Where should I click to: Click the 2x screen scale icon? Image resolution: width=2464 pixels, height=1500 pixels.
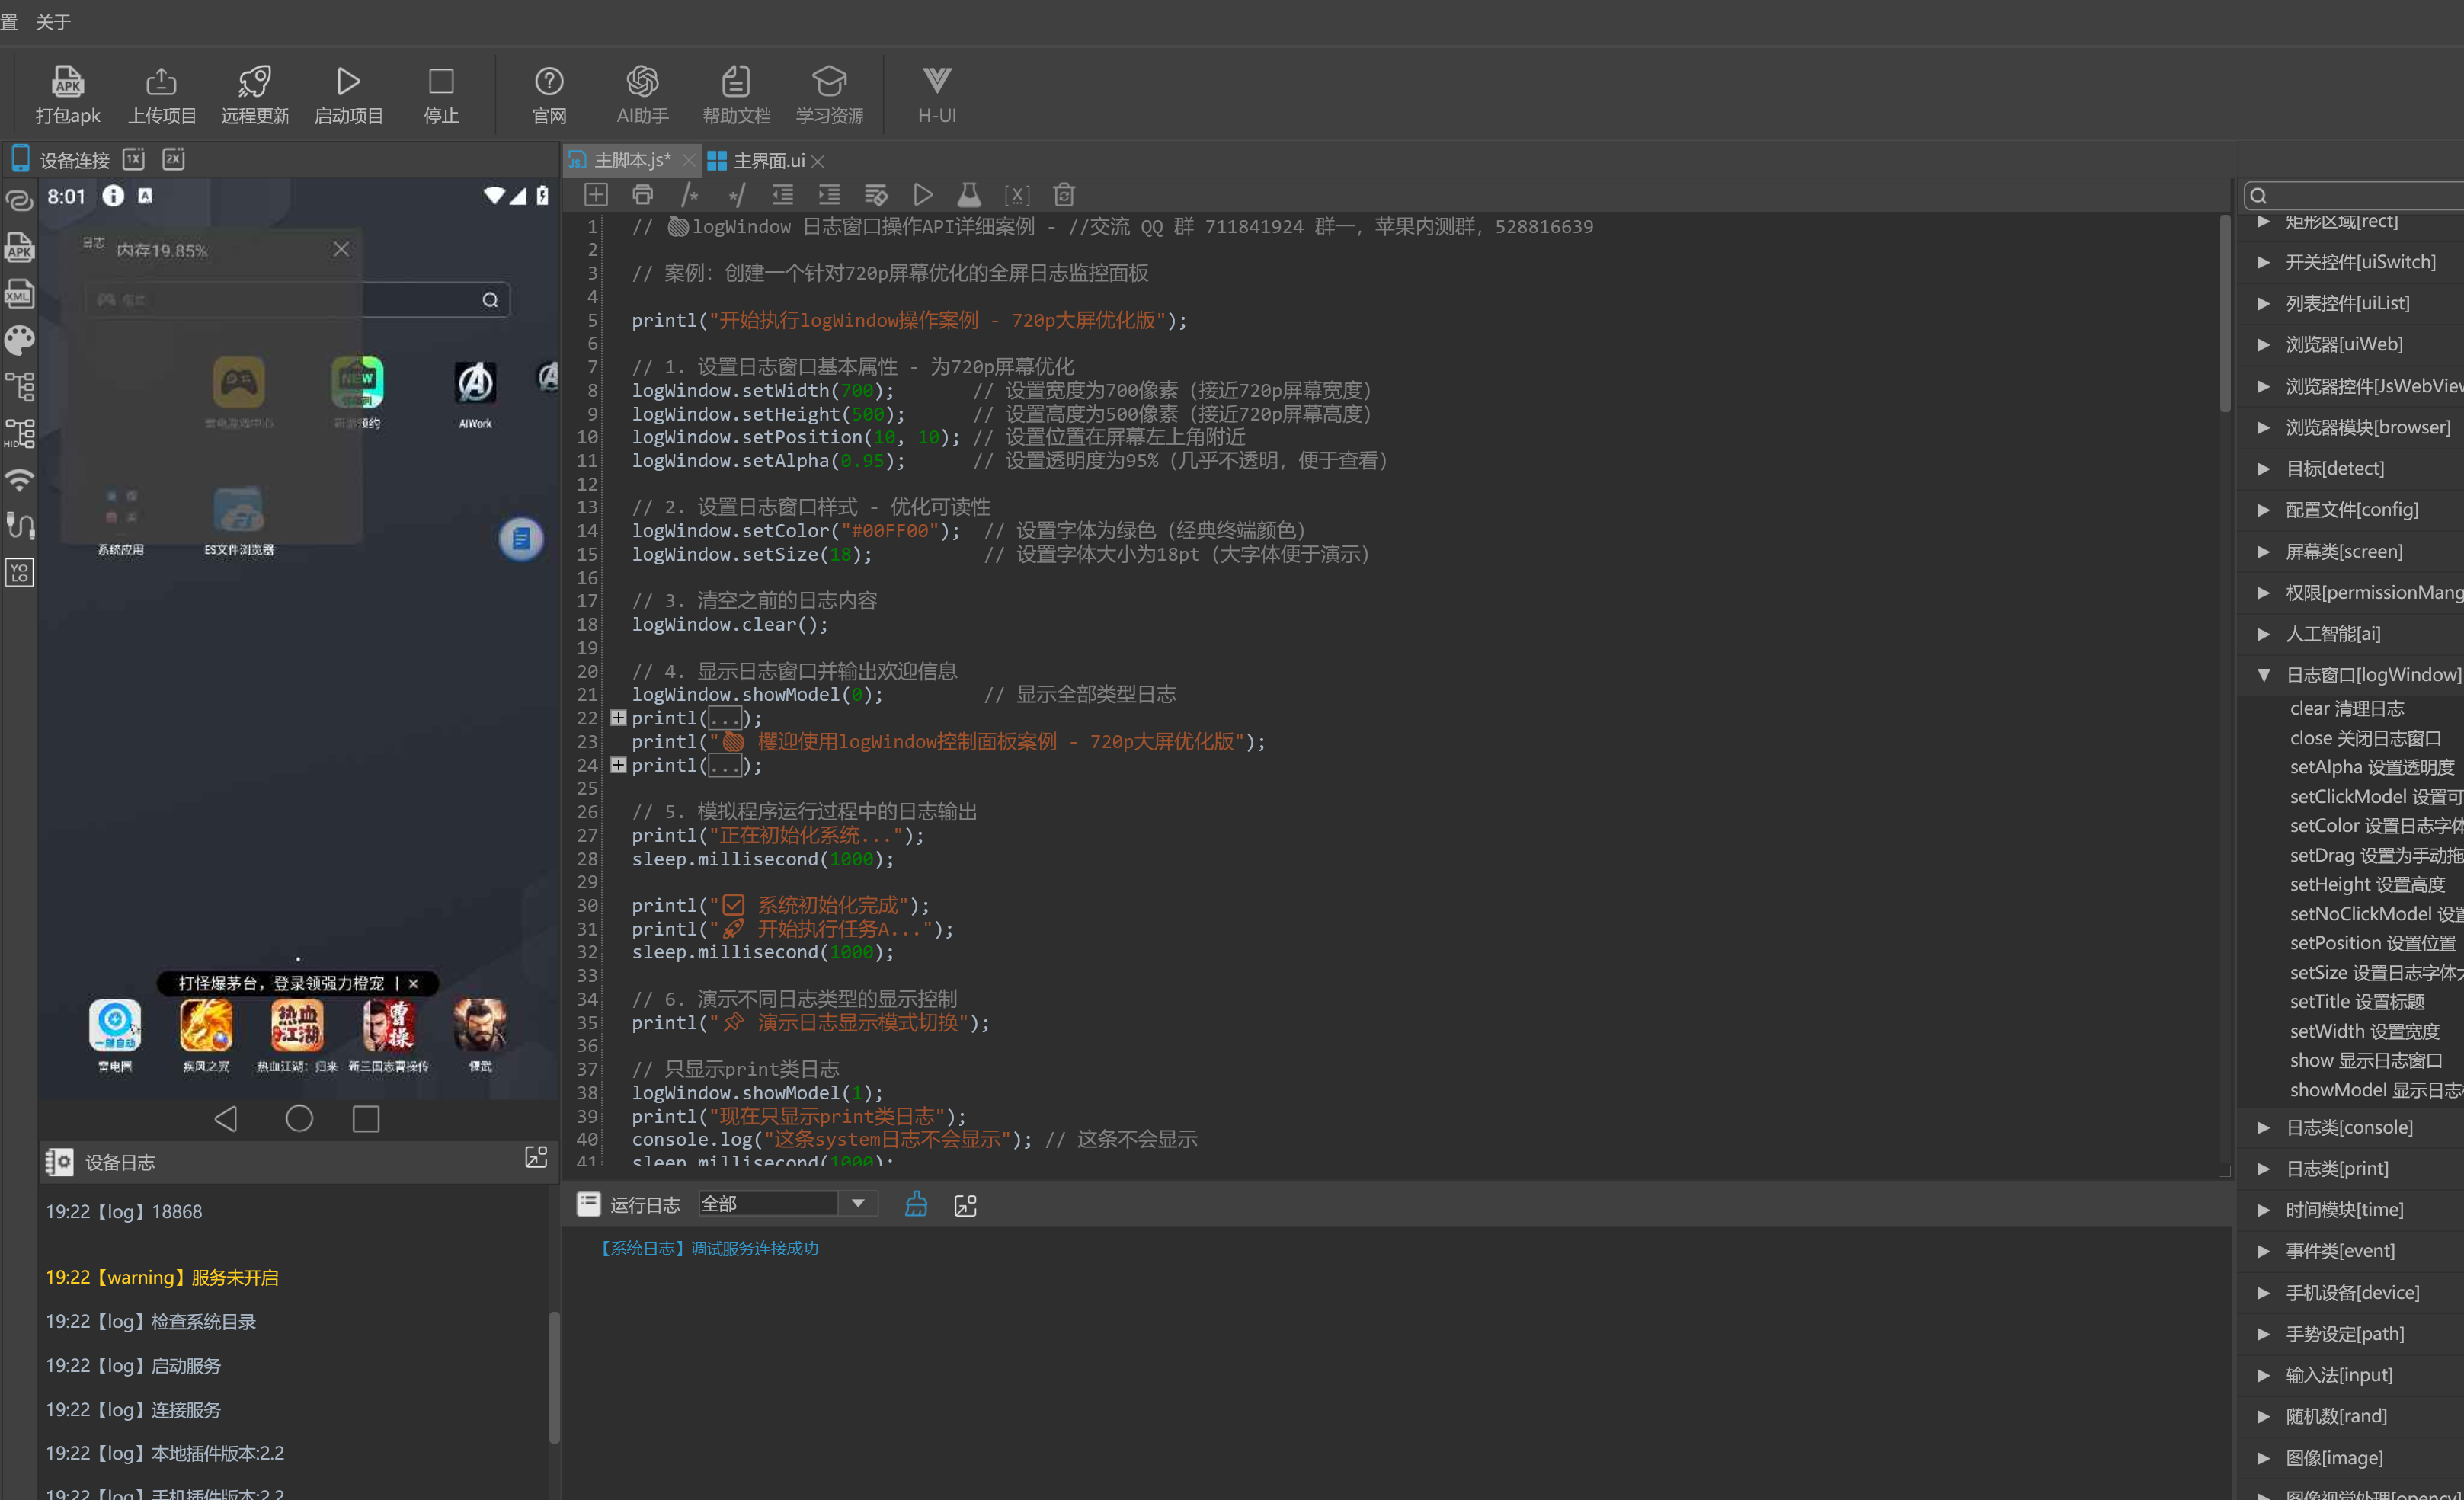click(x=174, y=159)
